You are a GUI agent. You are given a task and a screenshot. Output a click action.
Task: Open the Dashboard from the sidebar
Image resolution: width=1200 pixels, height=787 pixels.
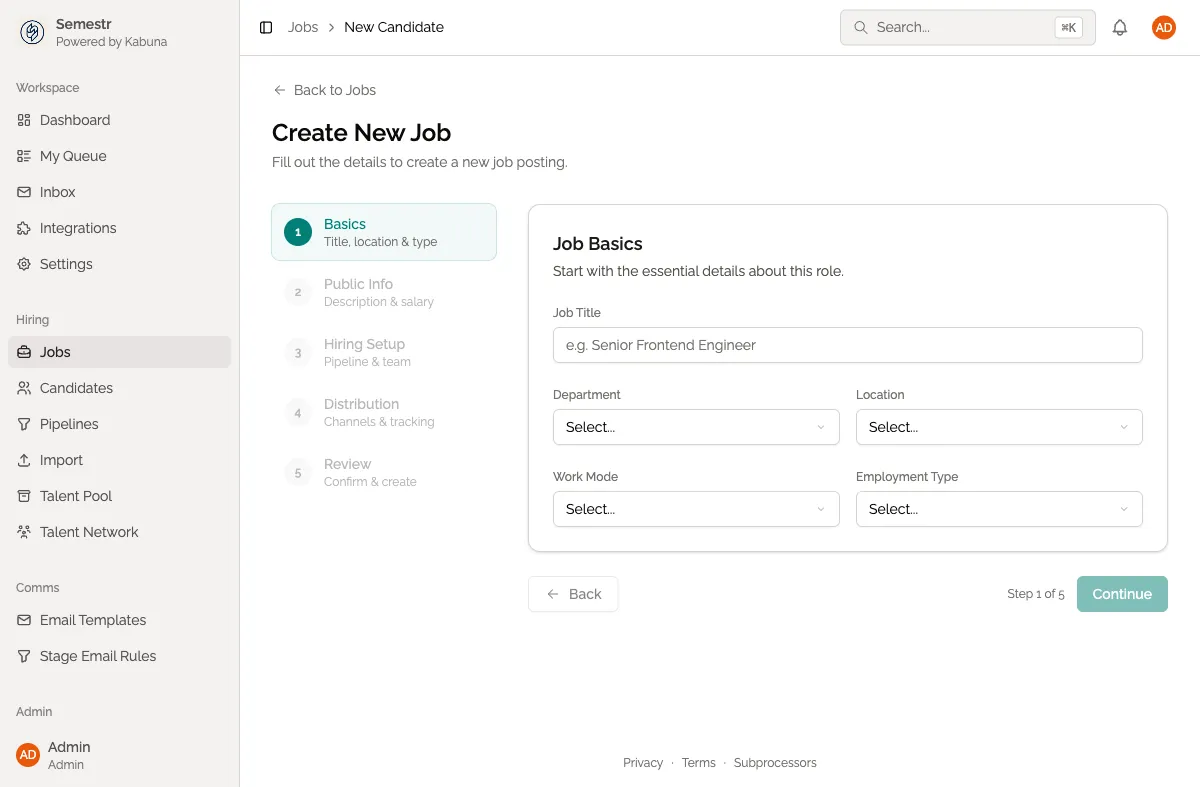[73, 120]
